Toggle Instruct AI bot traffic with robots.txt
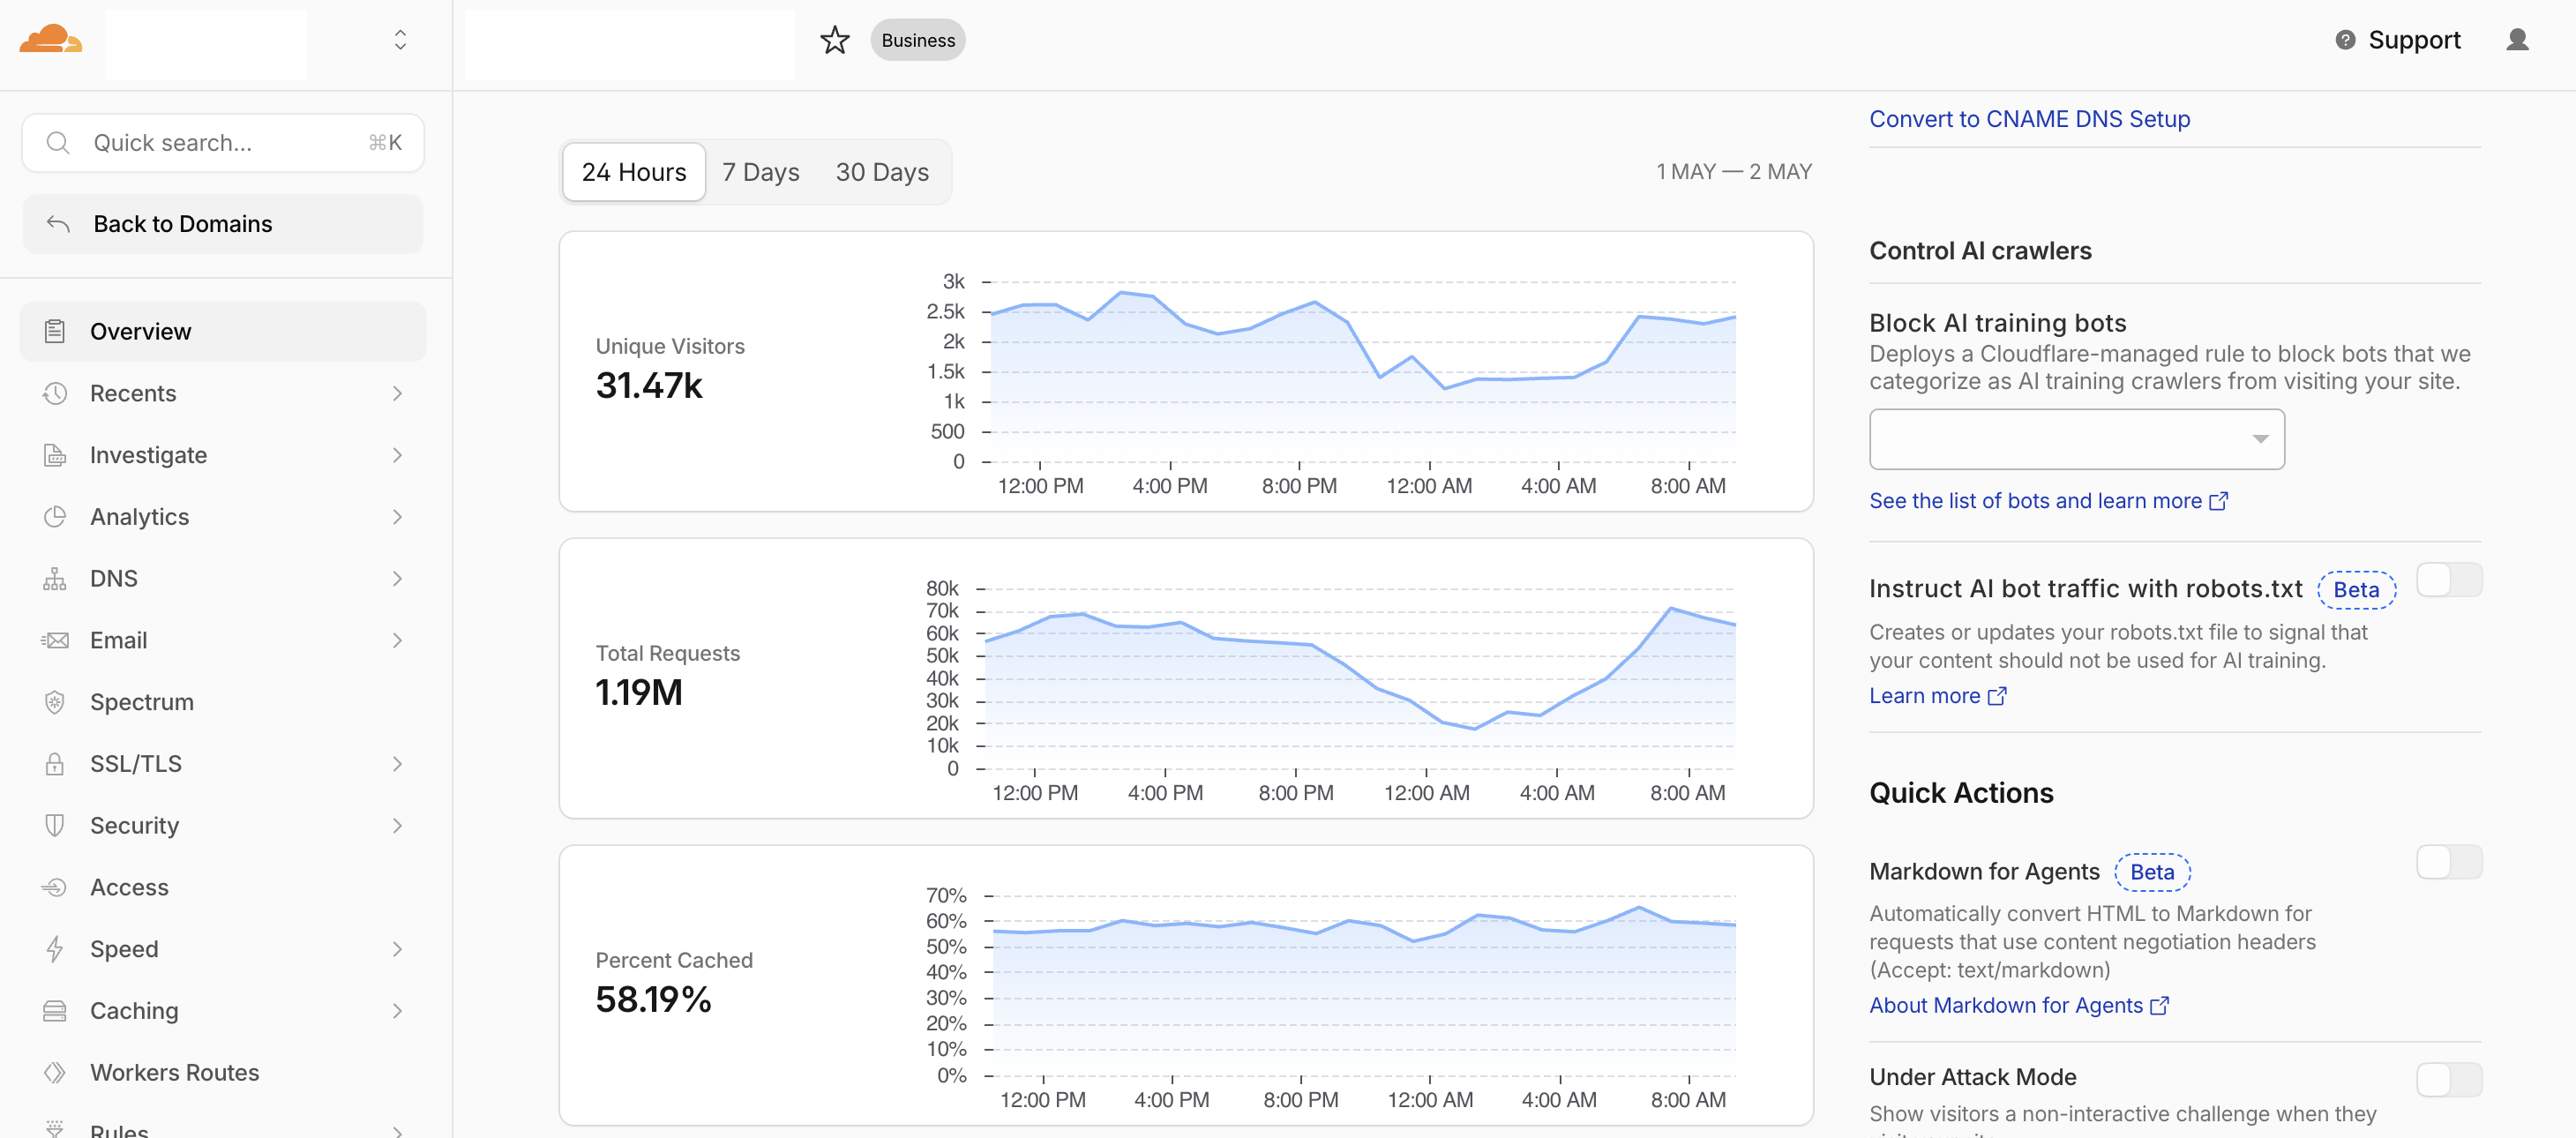The height and width of the screenshot is (1138, 2576). [x=2448, y=580]
